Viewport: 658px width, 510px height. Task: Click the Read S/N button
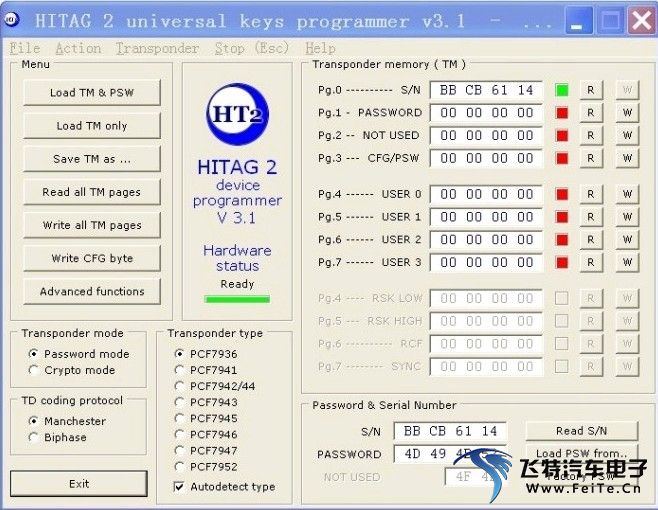tap(582, 431)
